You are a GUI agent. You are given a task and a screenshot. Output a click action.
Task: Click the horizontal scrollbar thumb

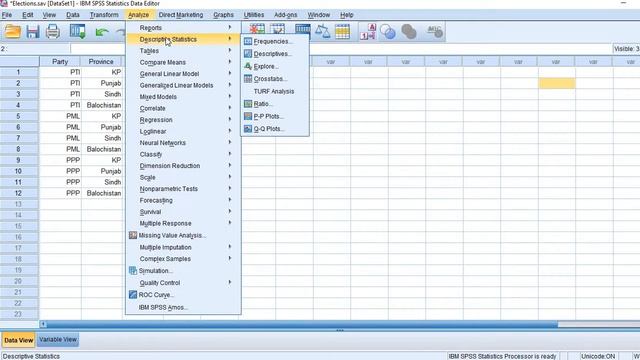pos(302,324)
